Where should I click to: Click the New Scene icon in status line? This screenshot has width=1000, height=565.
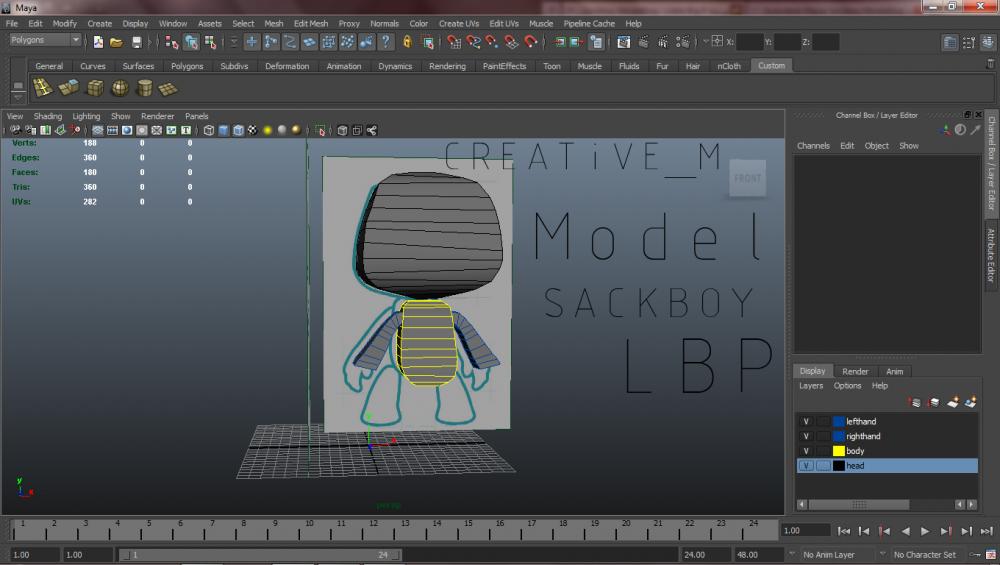[x=98, y=42]
